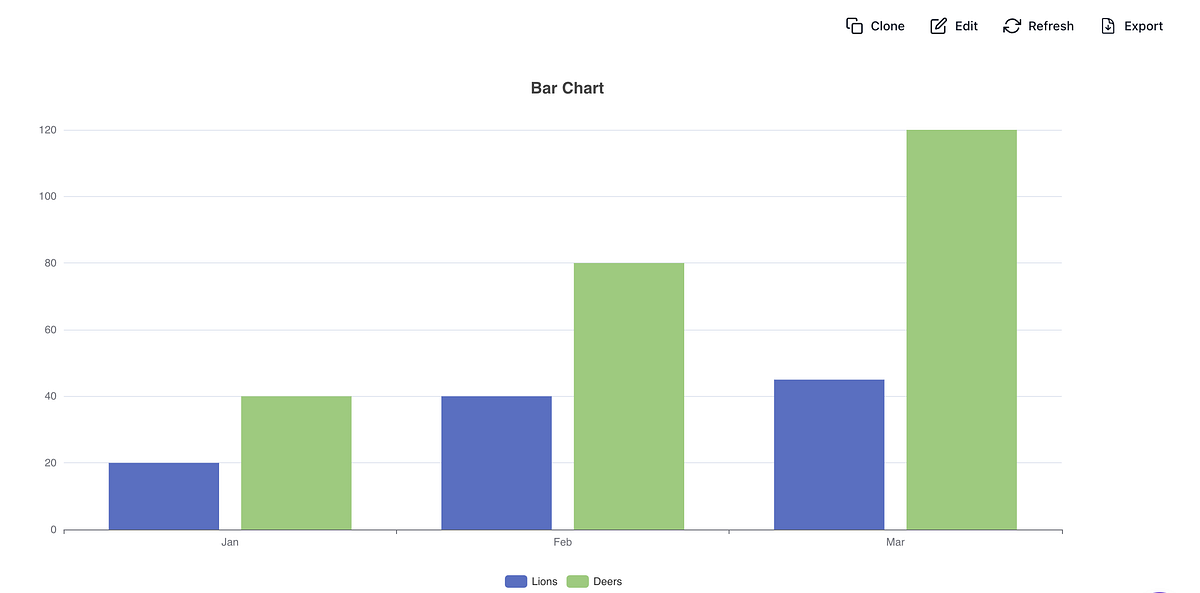Open the Edit panel for the chart

point(953,25)
